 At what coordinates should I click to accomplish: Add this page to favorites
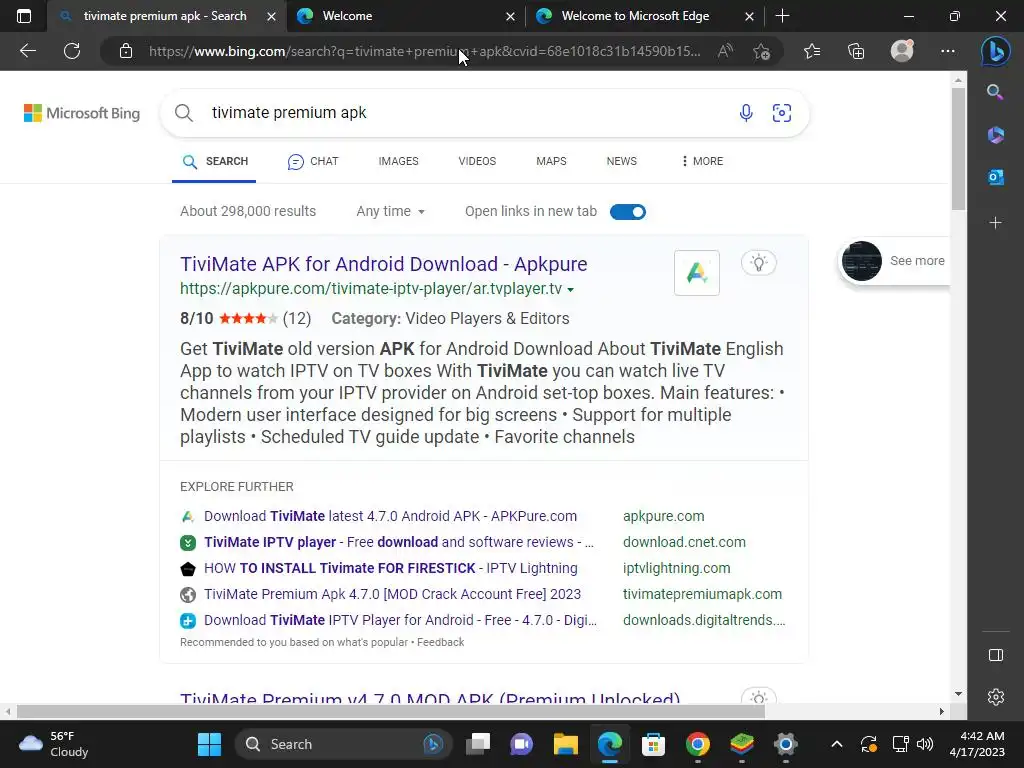click(x=761, y=51)
